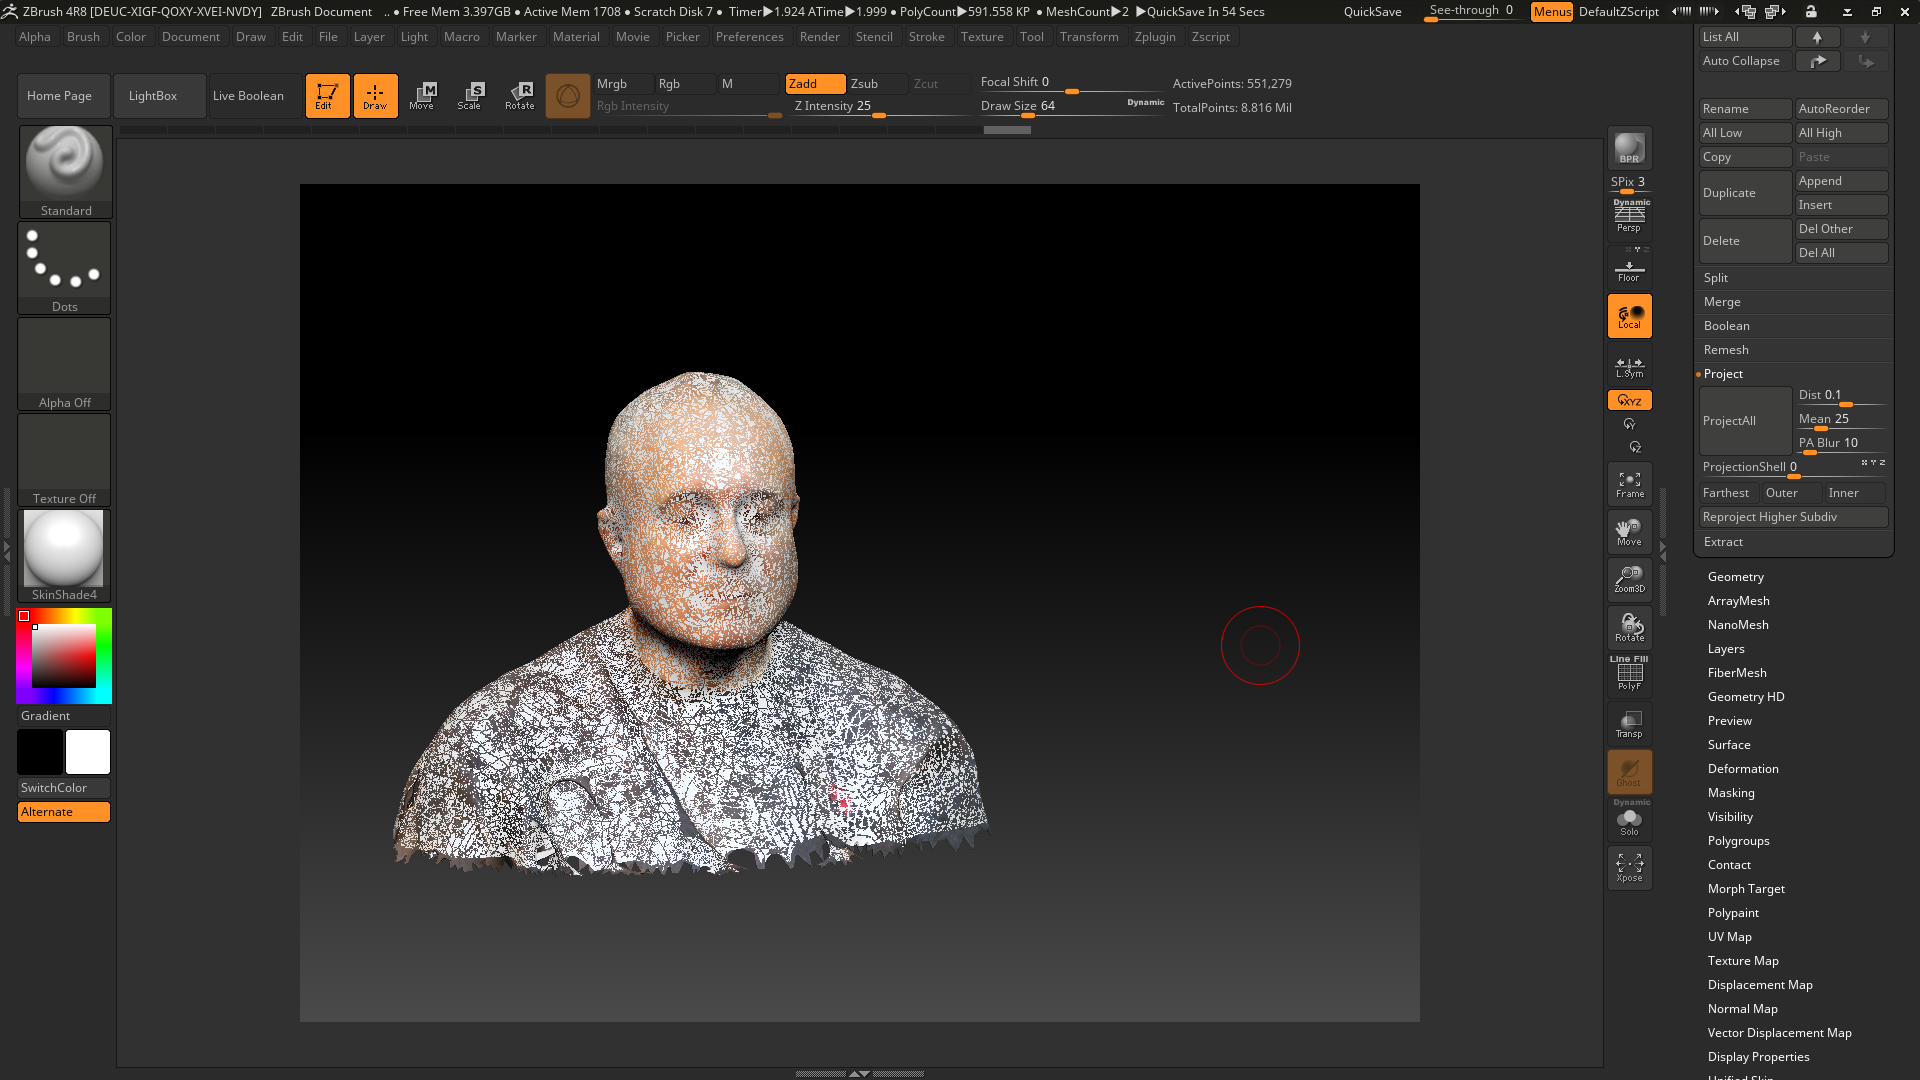Open the Zplugin menu
Image resolution: width=1920 pixels, height=1080 pixels.
tap(1155, 37)
